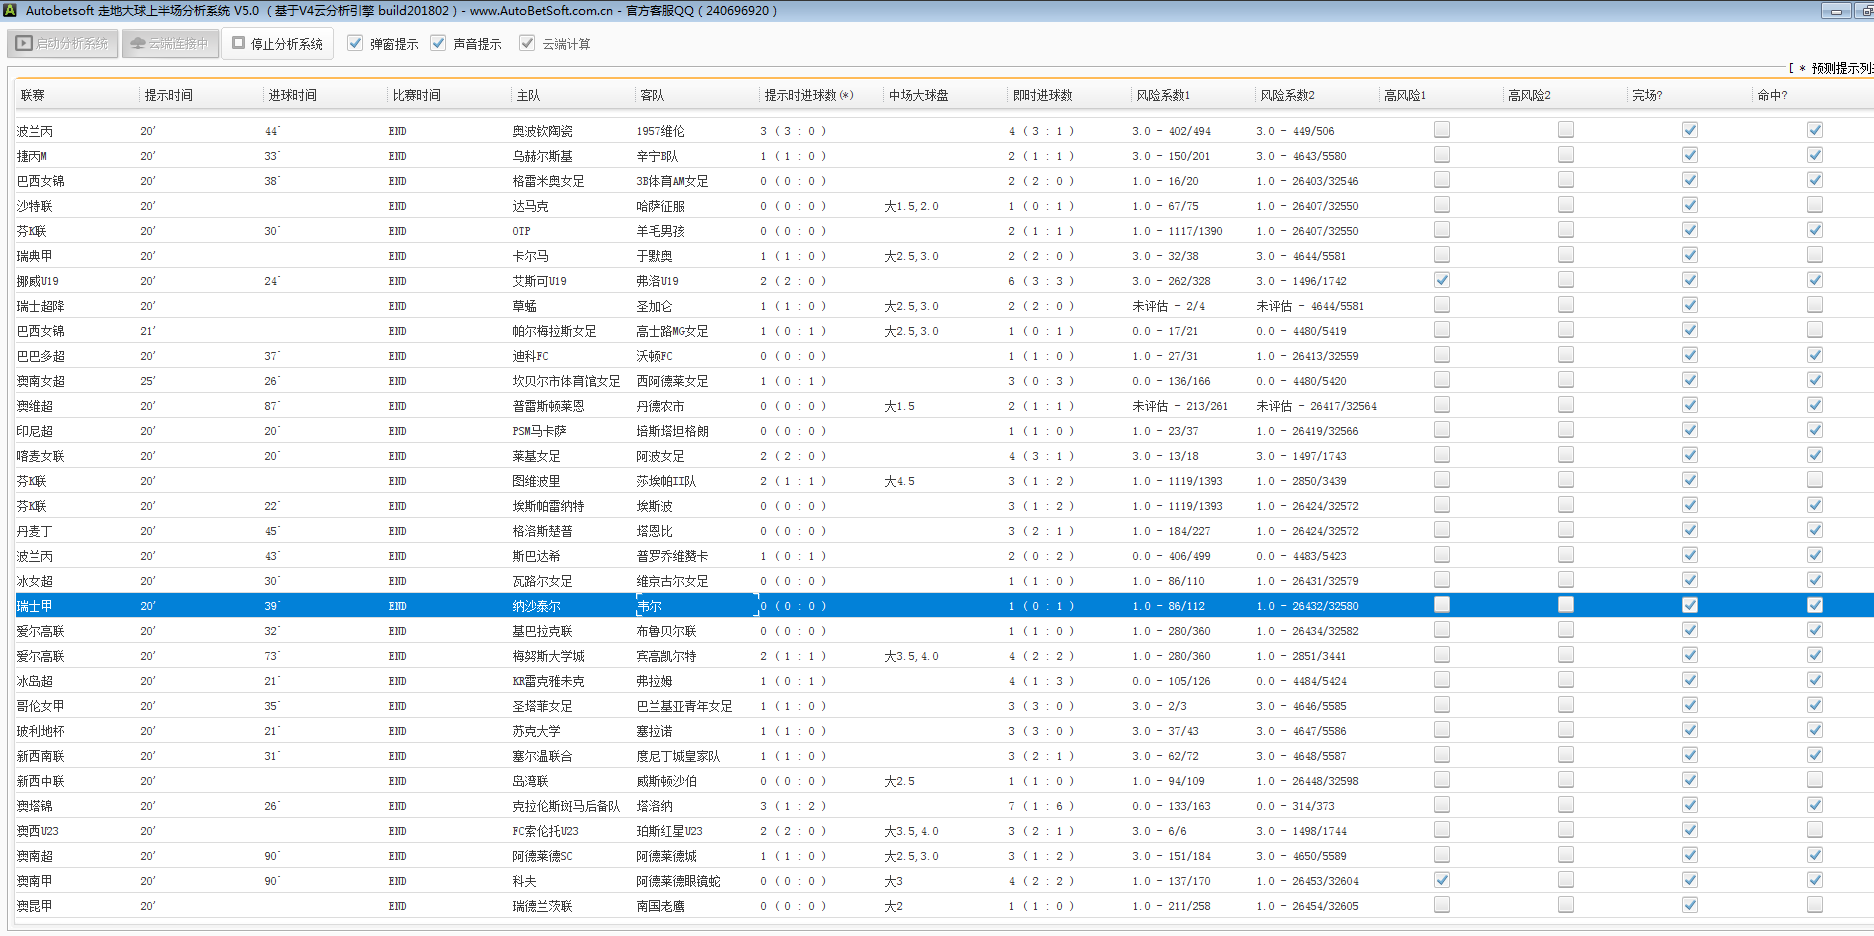1874x936 pixels.
Task: Click the Autobetsoft app icon in title bar
Action: (x=10, y=11)
